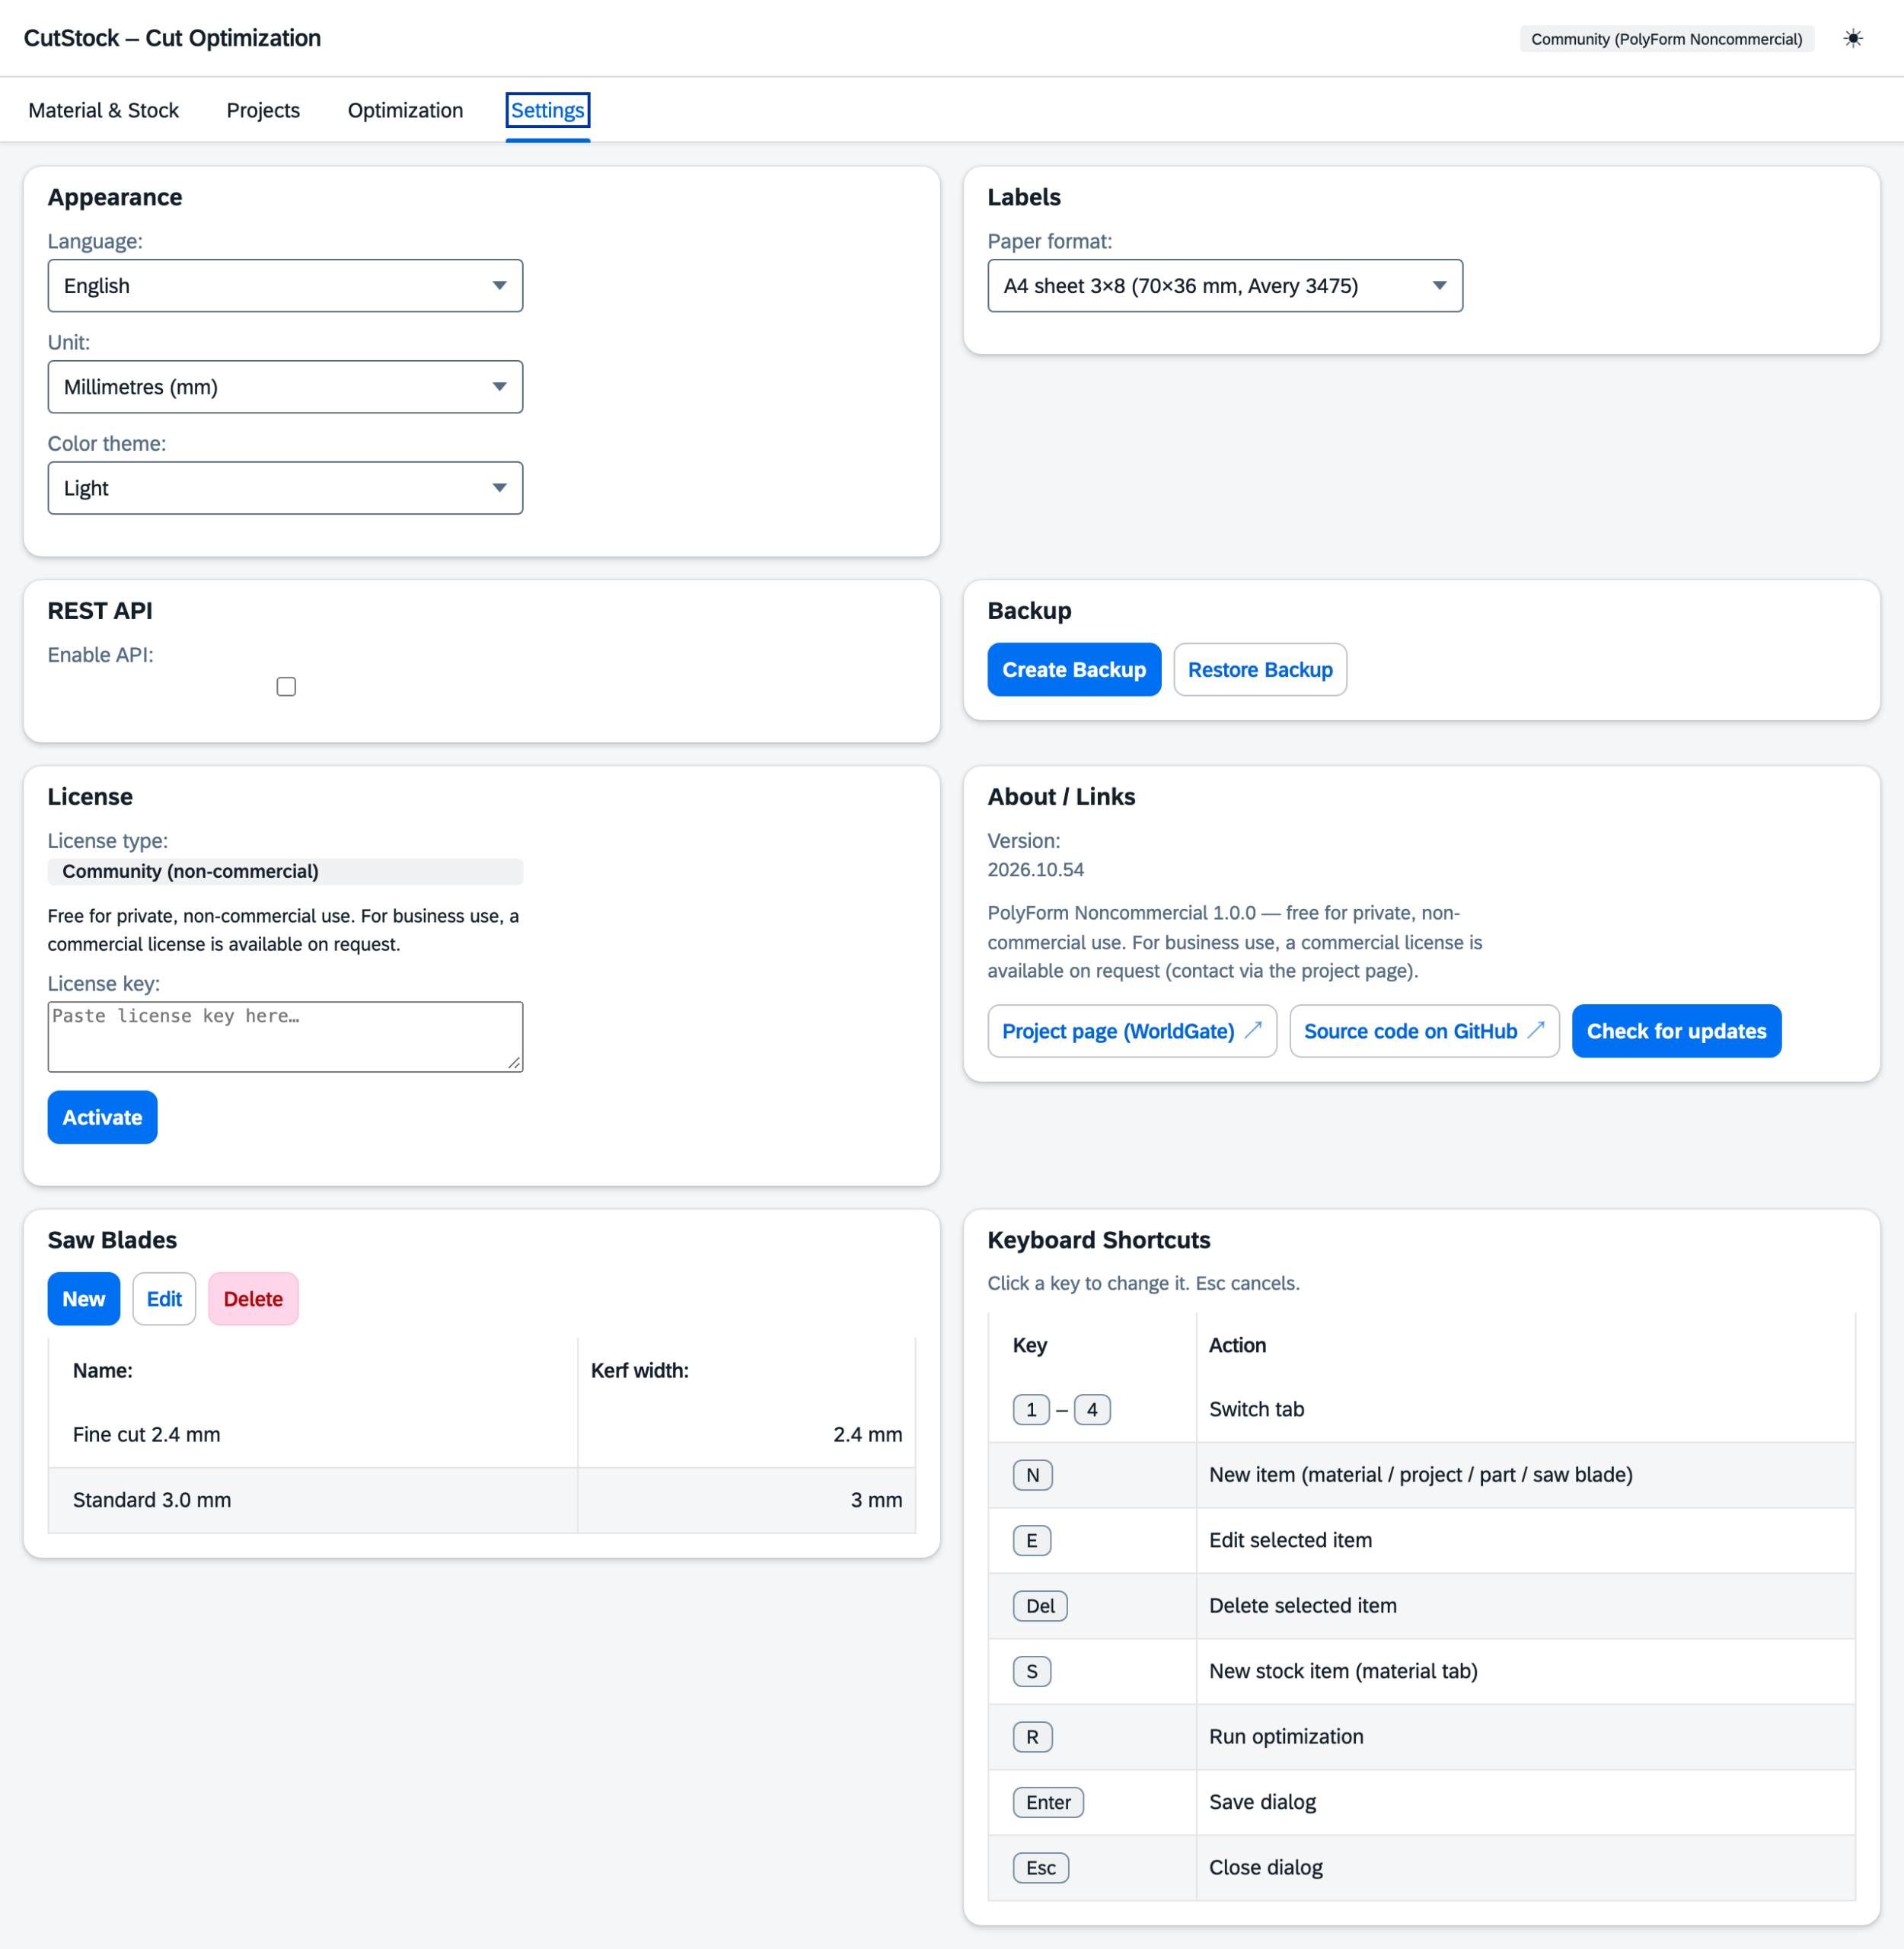This screenshot has width=1904, height=1949.
Task: Create a New saw blade
Action: point(84,1299)
